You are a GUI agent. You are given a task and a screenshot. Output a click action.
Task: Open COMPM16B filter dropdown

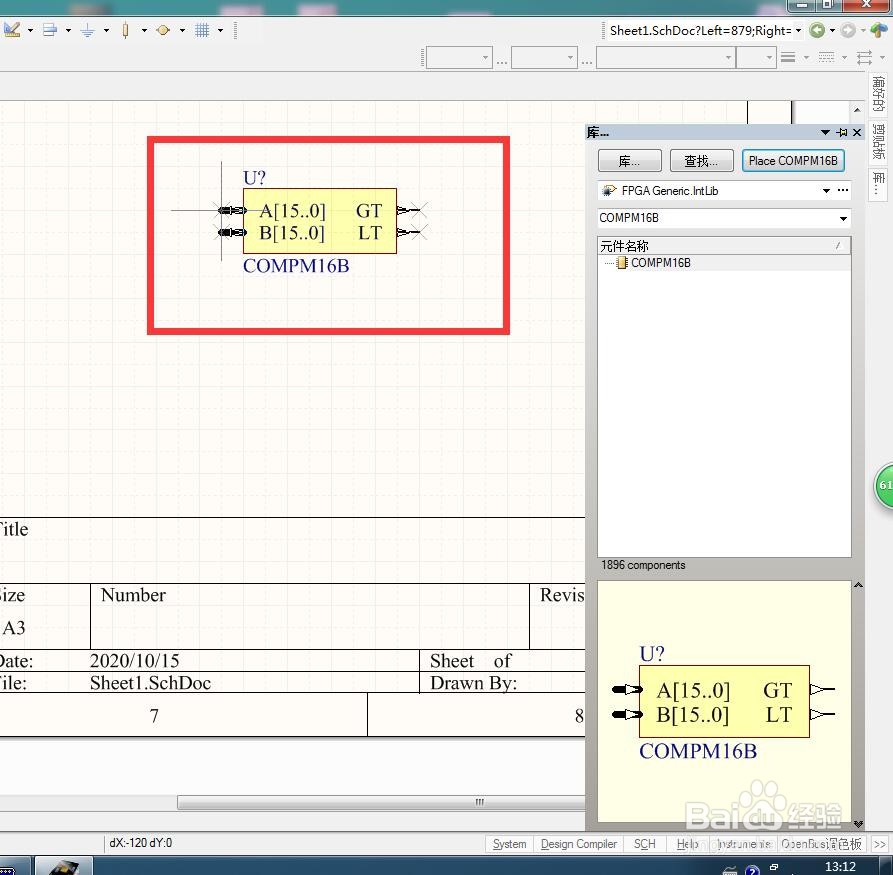coord(843,218)
